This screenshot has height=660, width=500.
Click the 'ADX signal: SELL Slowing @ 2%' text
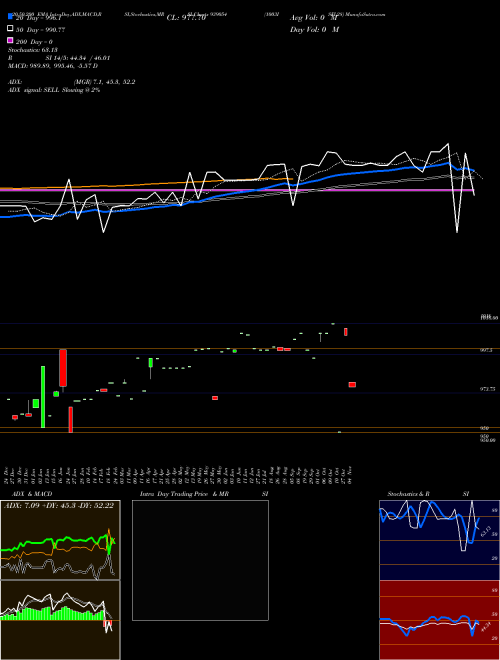pyautogui.click(x=54, y=90)
